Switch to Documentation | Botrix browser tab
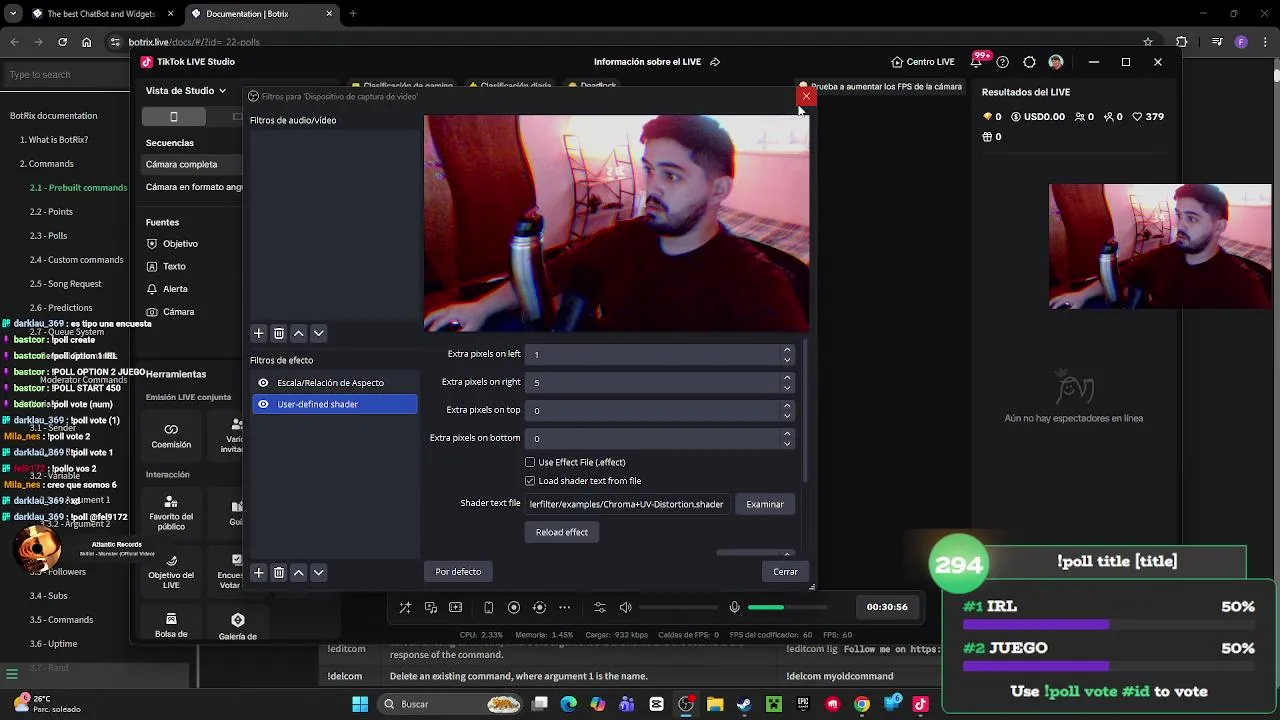This screenshot has width=1280, height=720. tap(262, 14)
